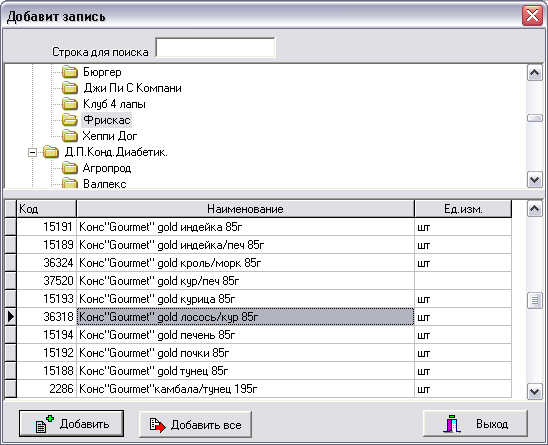Screen dimensions: 548x445
Task: Focus the Строка для поиска input field
Action: 215,48
